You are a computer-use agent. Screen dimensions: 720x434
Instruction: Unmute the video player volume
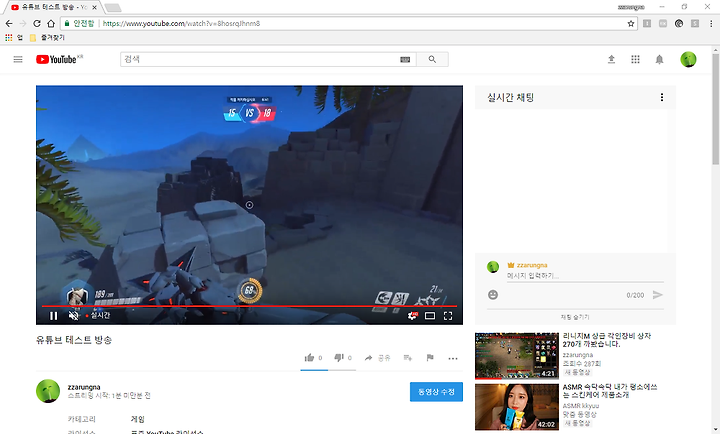73,316
